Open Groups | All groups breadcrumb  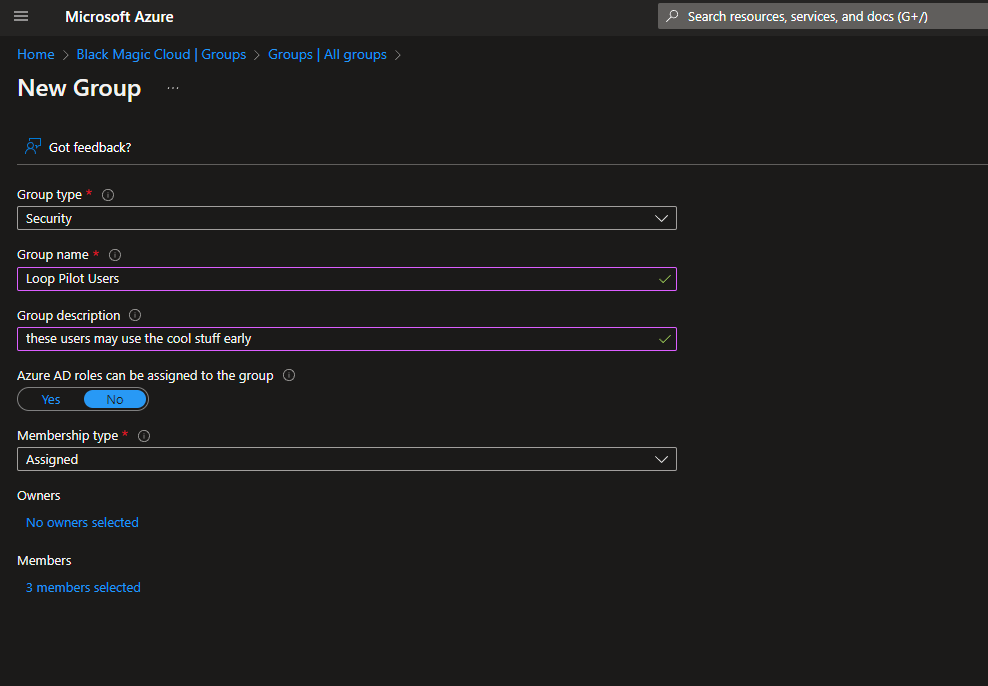point(327,55)
